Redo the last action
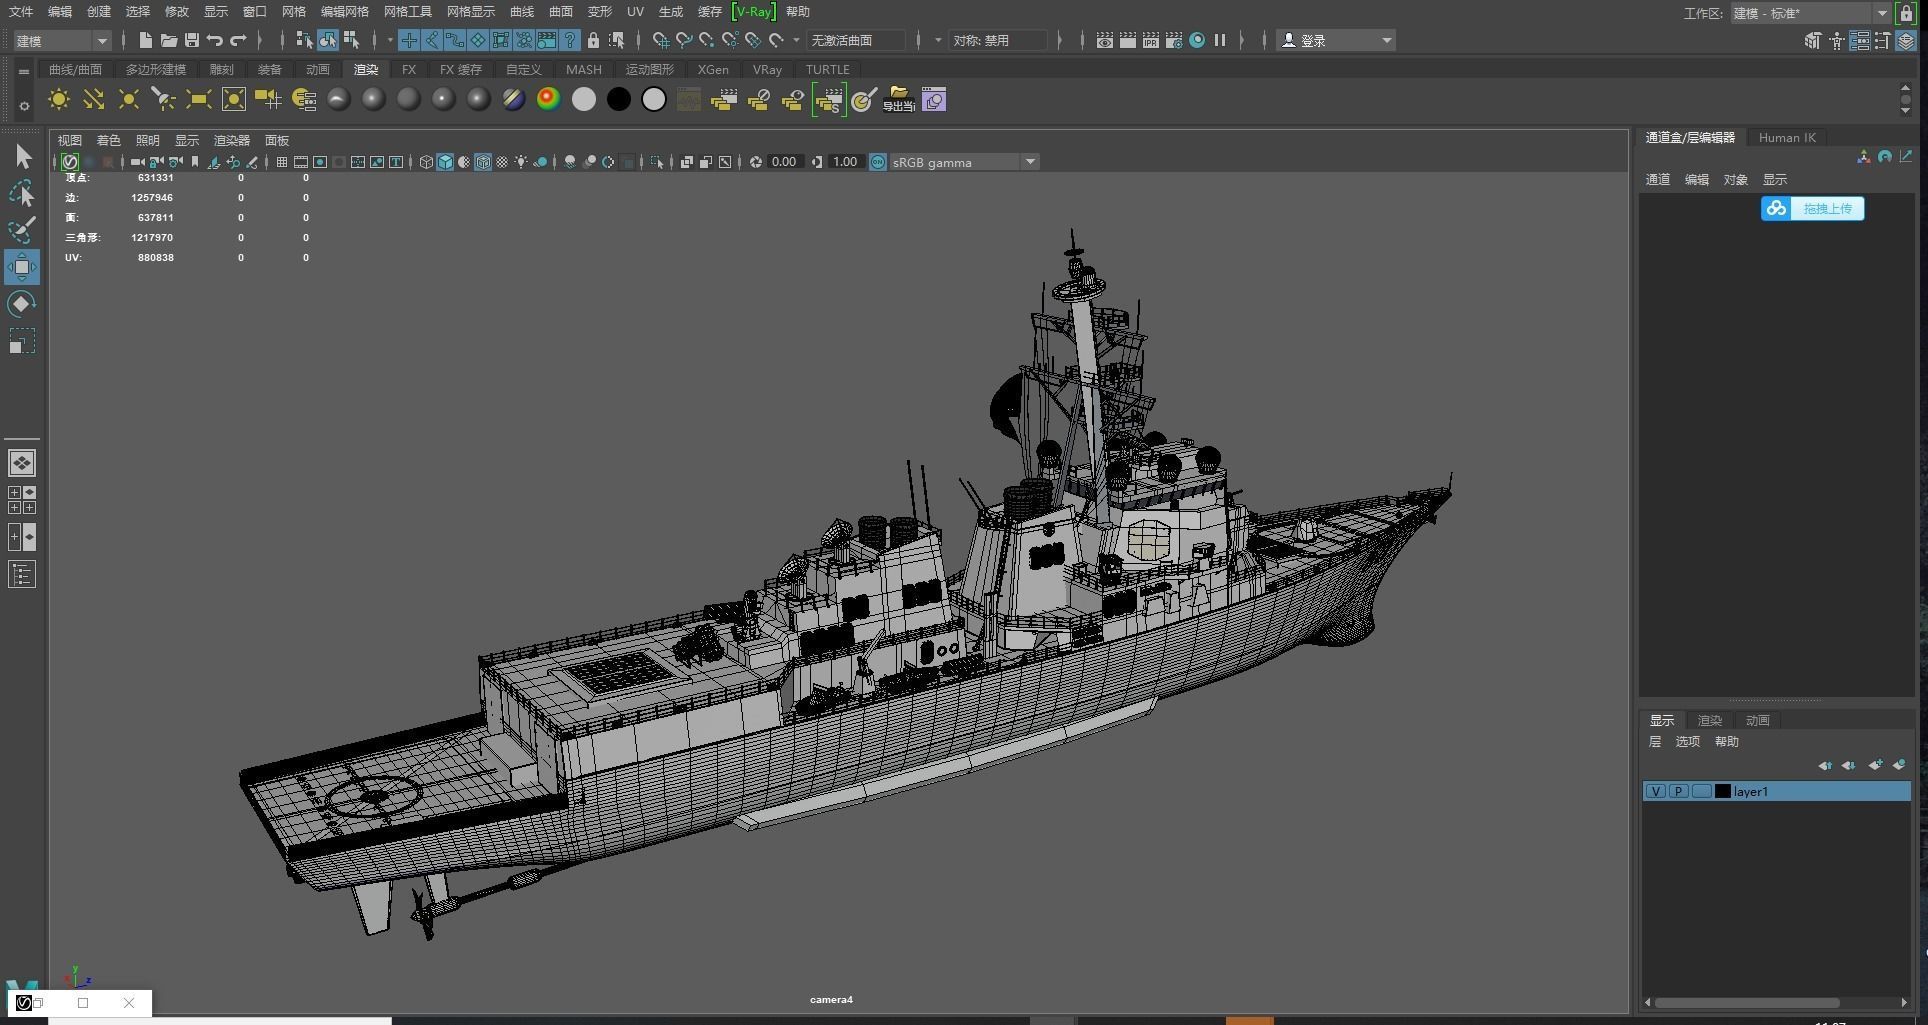The height and width of the screenshot is (1025, 1928). pyautogui.click(x=238, y=40)
